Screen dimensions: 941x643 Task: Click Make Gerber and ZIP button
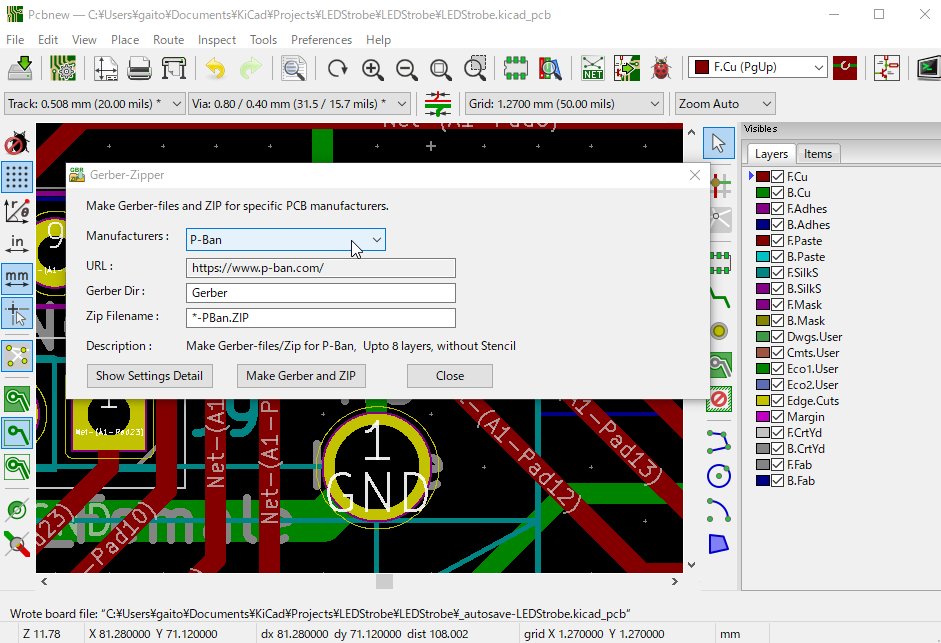pyautogui.click(x=301, y=376)
